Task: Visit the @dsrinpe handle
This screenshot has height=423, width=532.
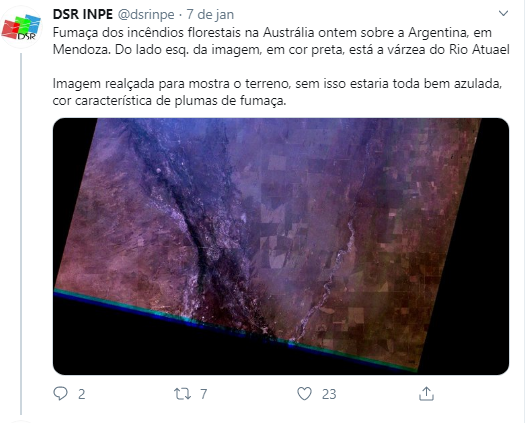Action: 146,15
